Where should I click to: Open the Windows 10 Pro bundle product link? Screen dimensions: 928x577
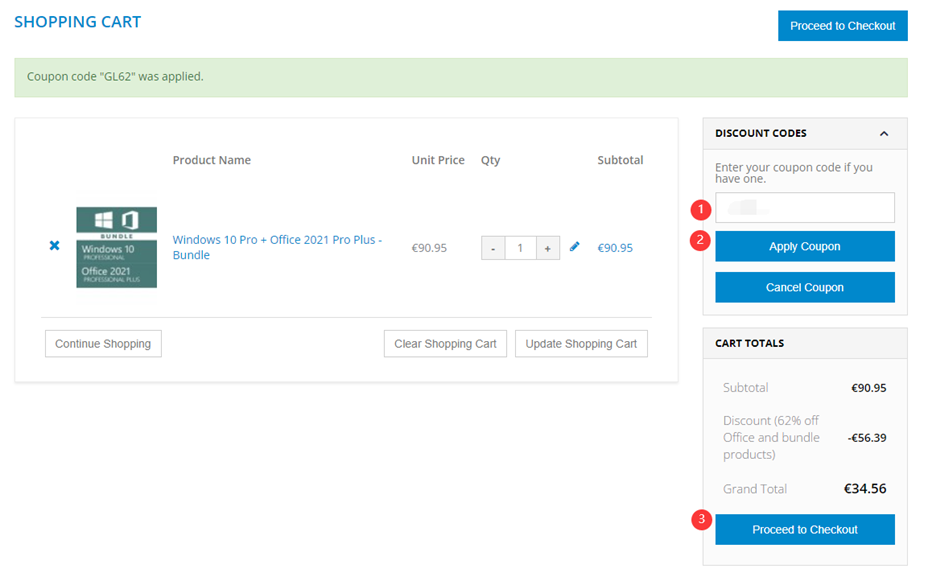coord(277,247)
